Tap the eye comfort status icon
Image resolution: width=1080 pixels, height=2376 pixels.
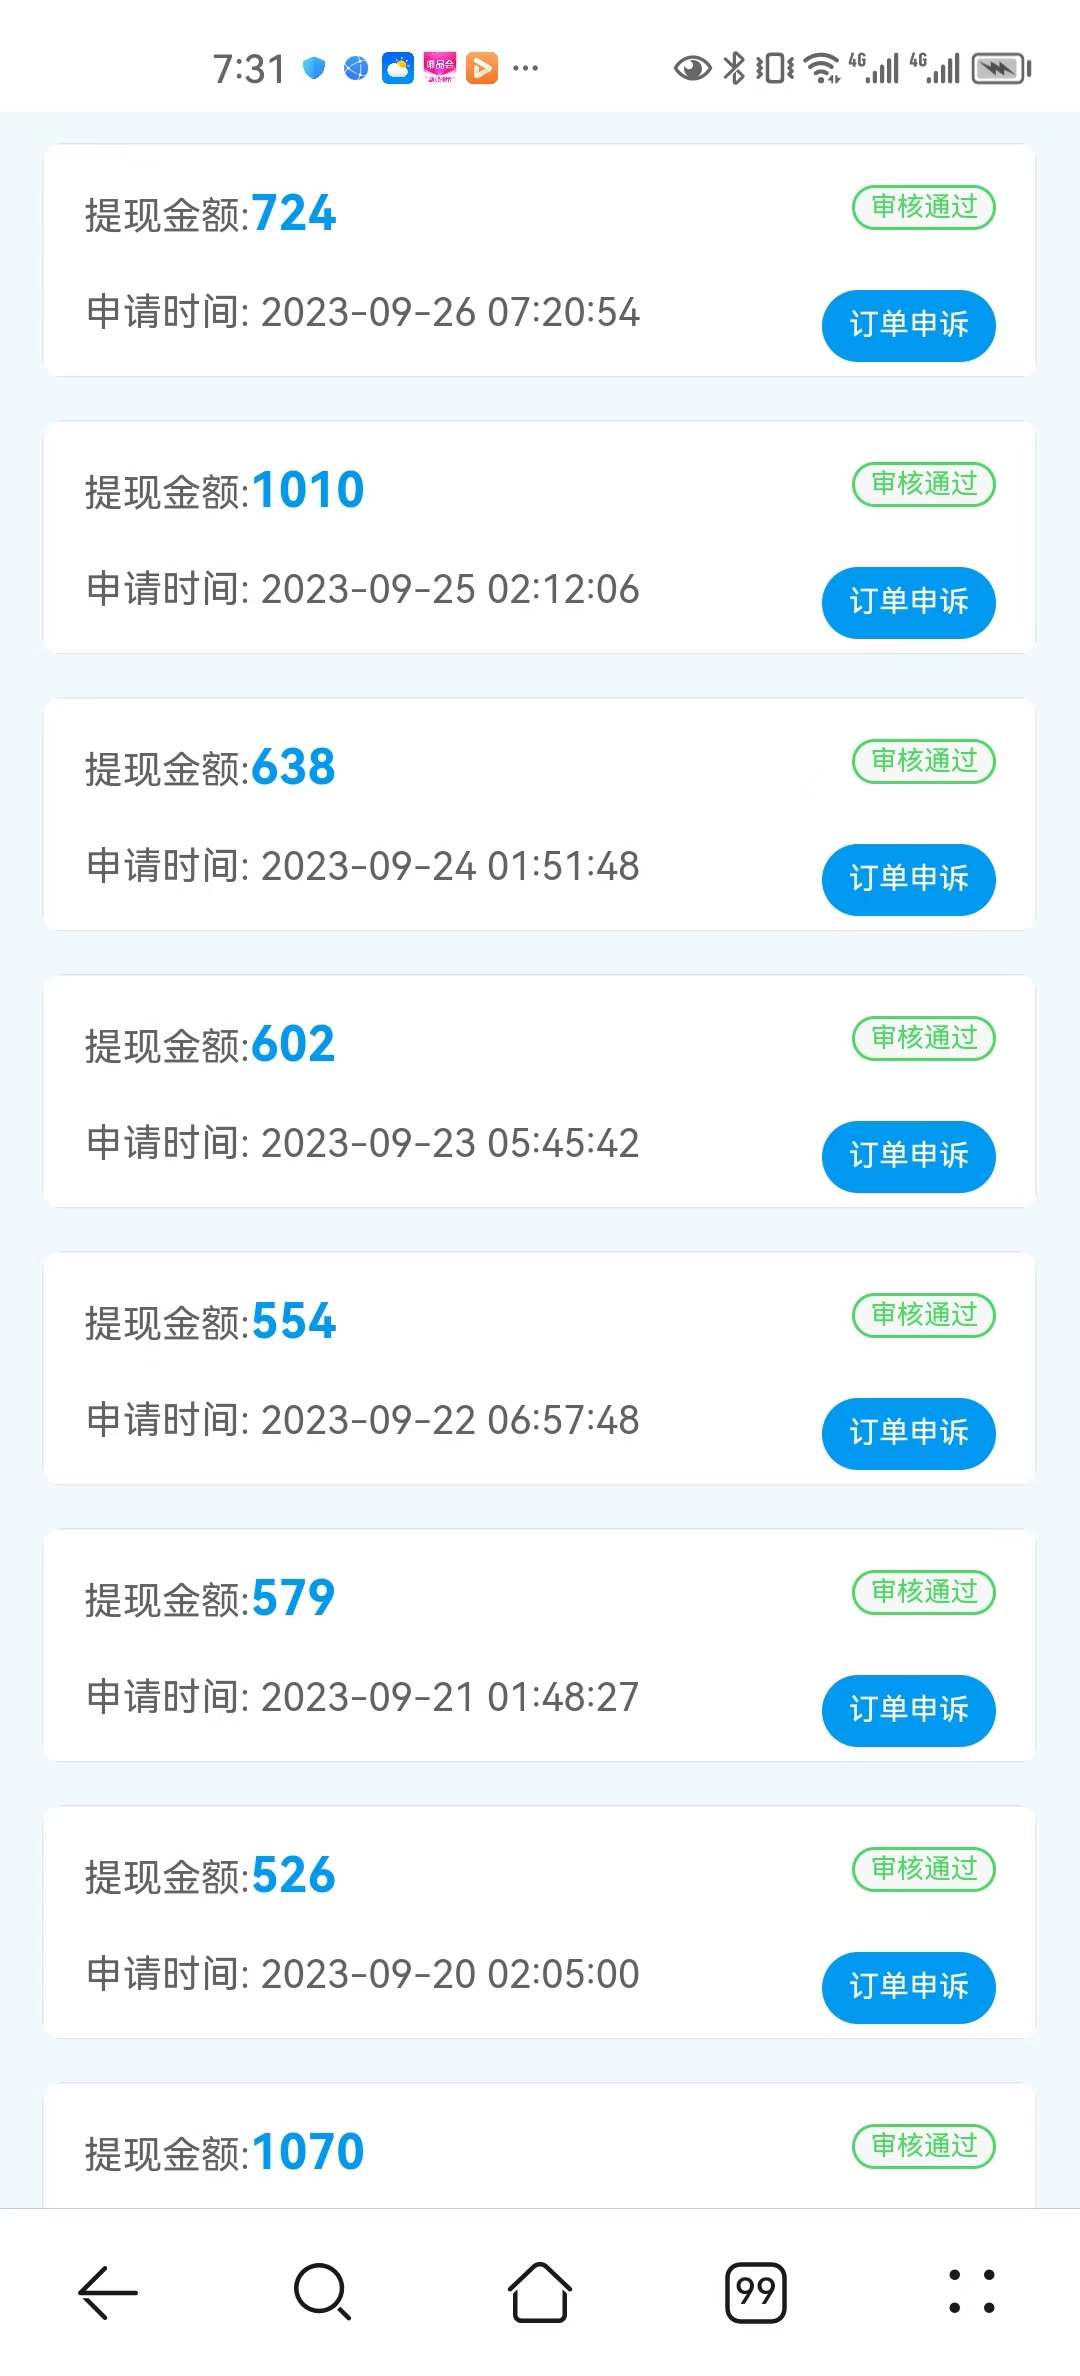pos(692,68)
